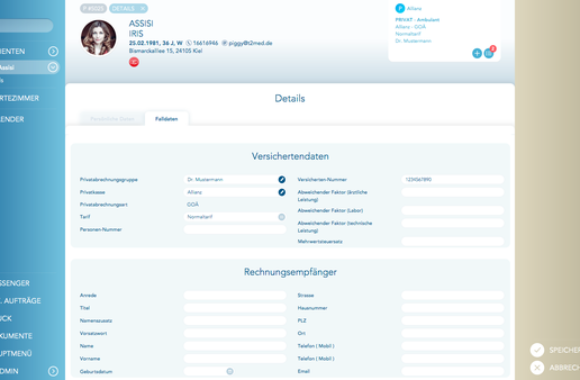
Task: Close the DETAILS breadcrumb tag
Action: pyautogui.click(x=143, y=8)
